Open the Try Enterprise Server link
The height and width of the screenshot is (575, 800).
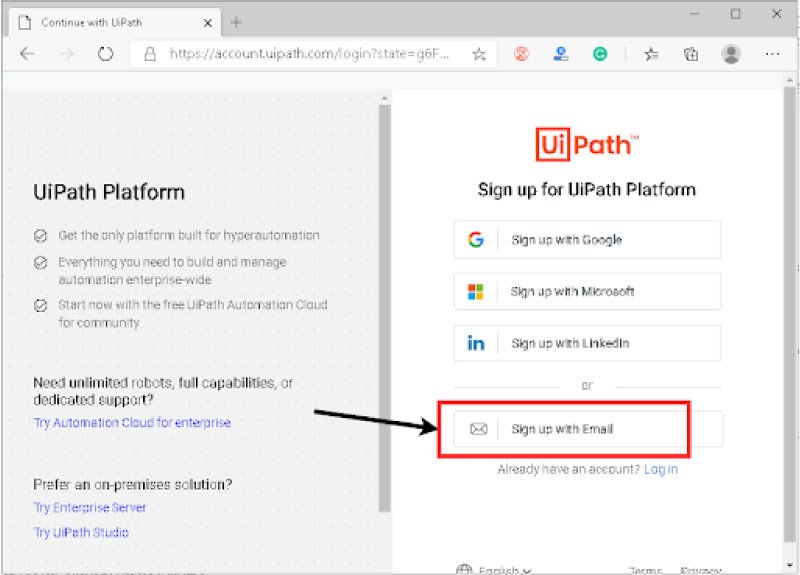pos(90,507)
